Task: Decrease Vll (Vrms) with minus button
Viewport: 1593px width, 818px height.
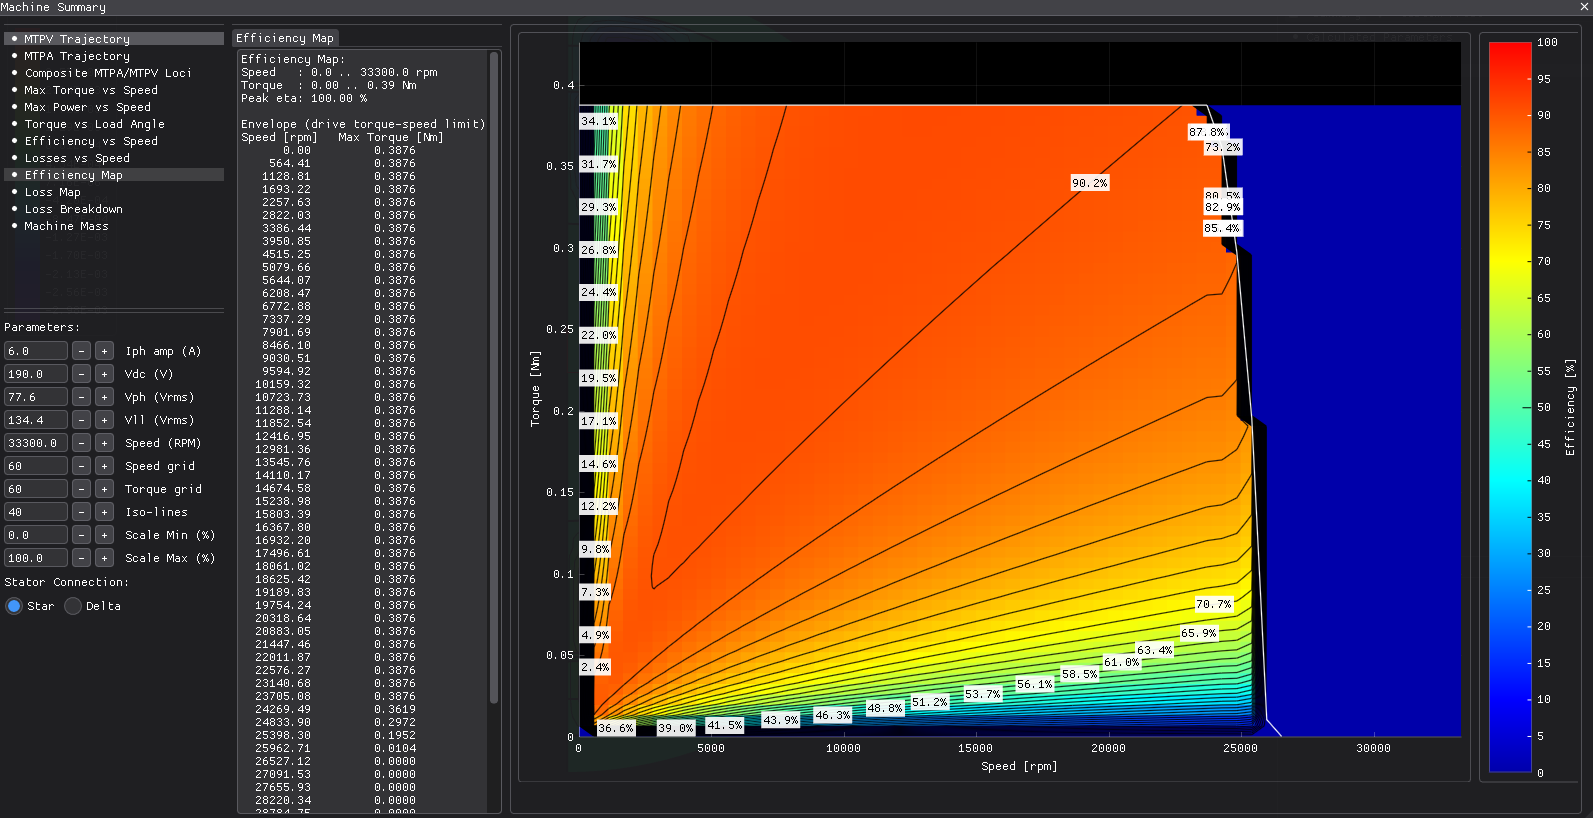Action: [x=81, y=420]
